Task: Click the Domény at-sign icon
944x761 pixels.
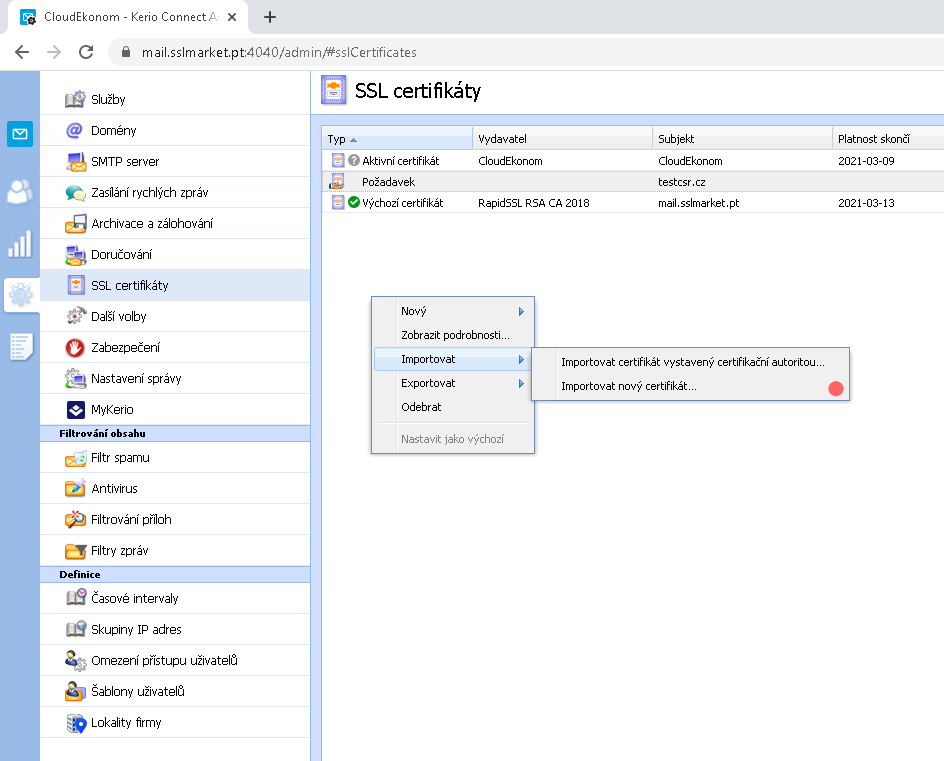Action: [x=75, y=131]
